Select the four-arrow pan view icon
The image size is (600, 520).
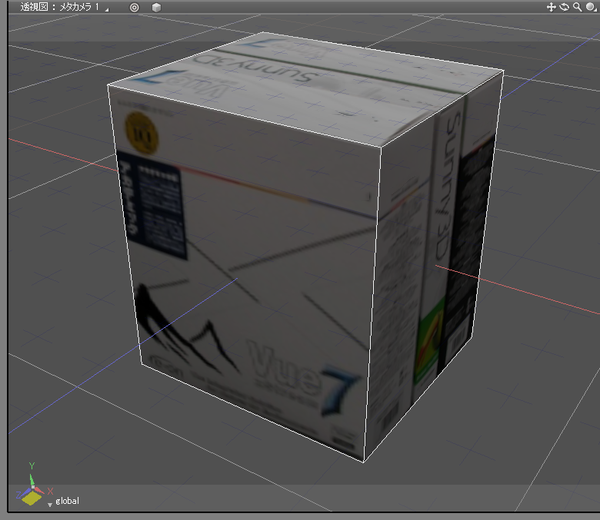point(551,7)
